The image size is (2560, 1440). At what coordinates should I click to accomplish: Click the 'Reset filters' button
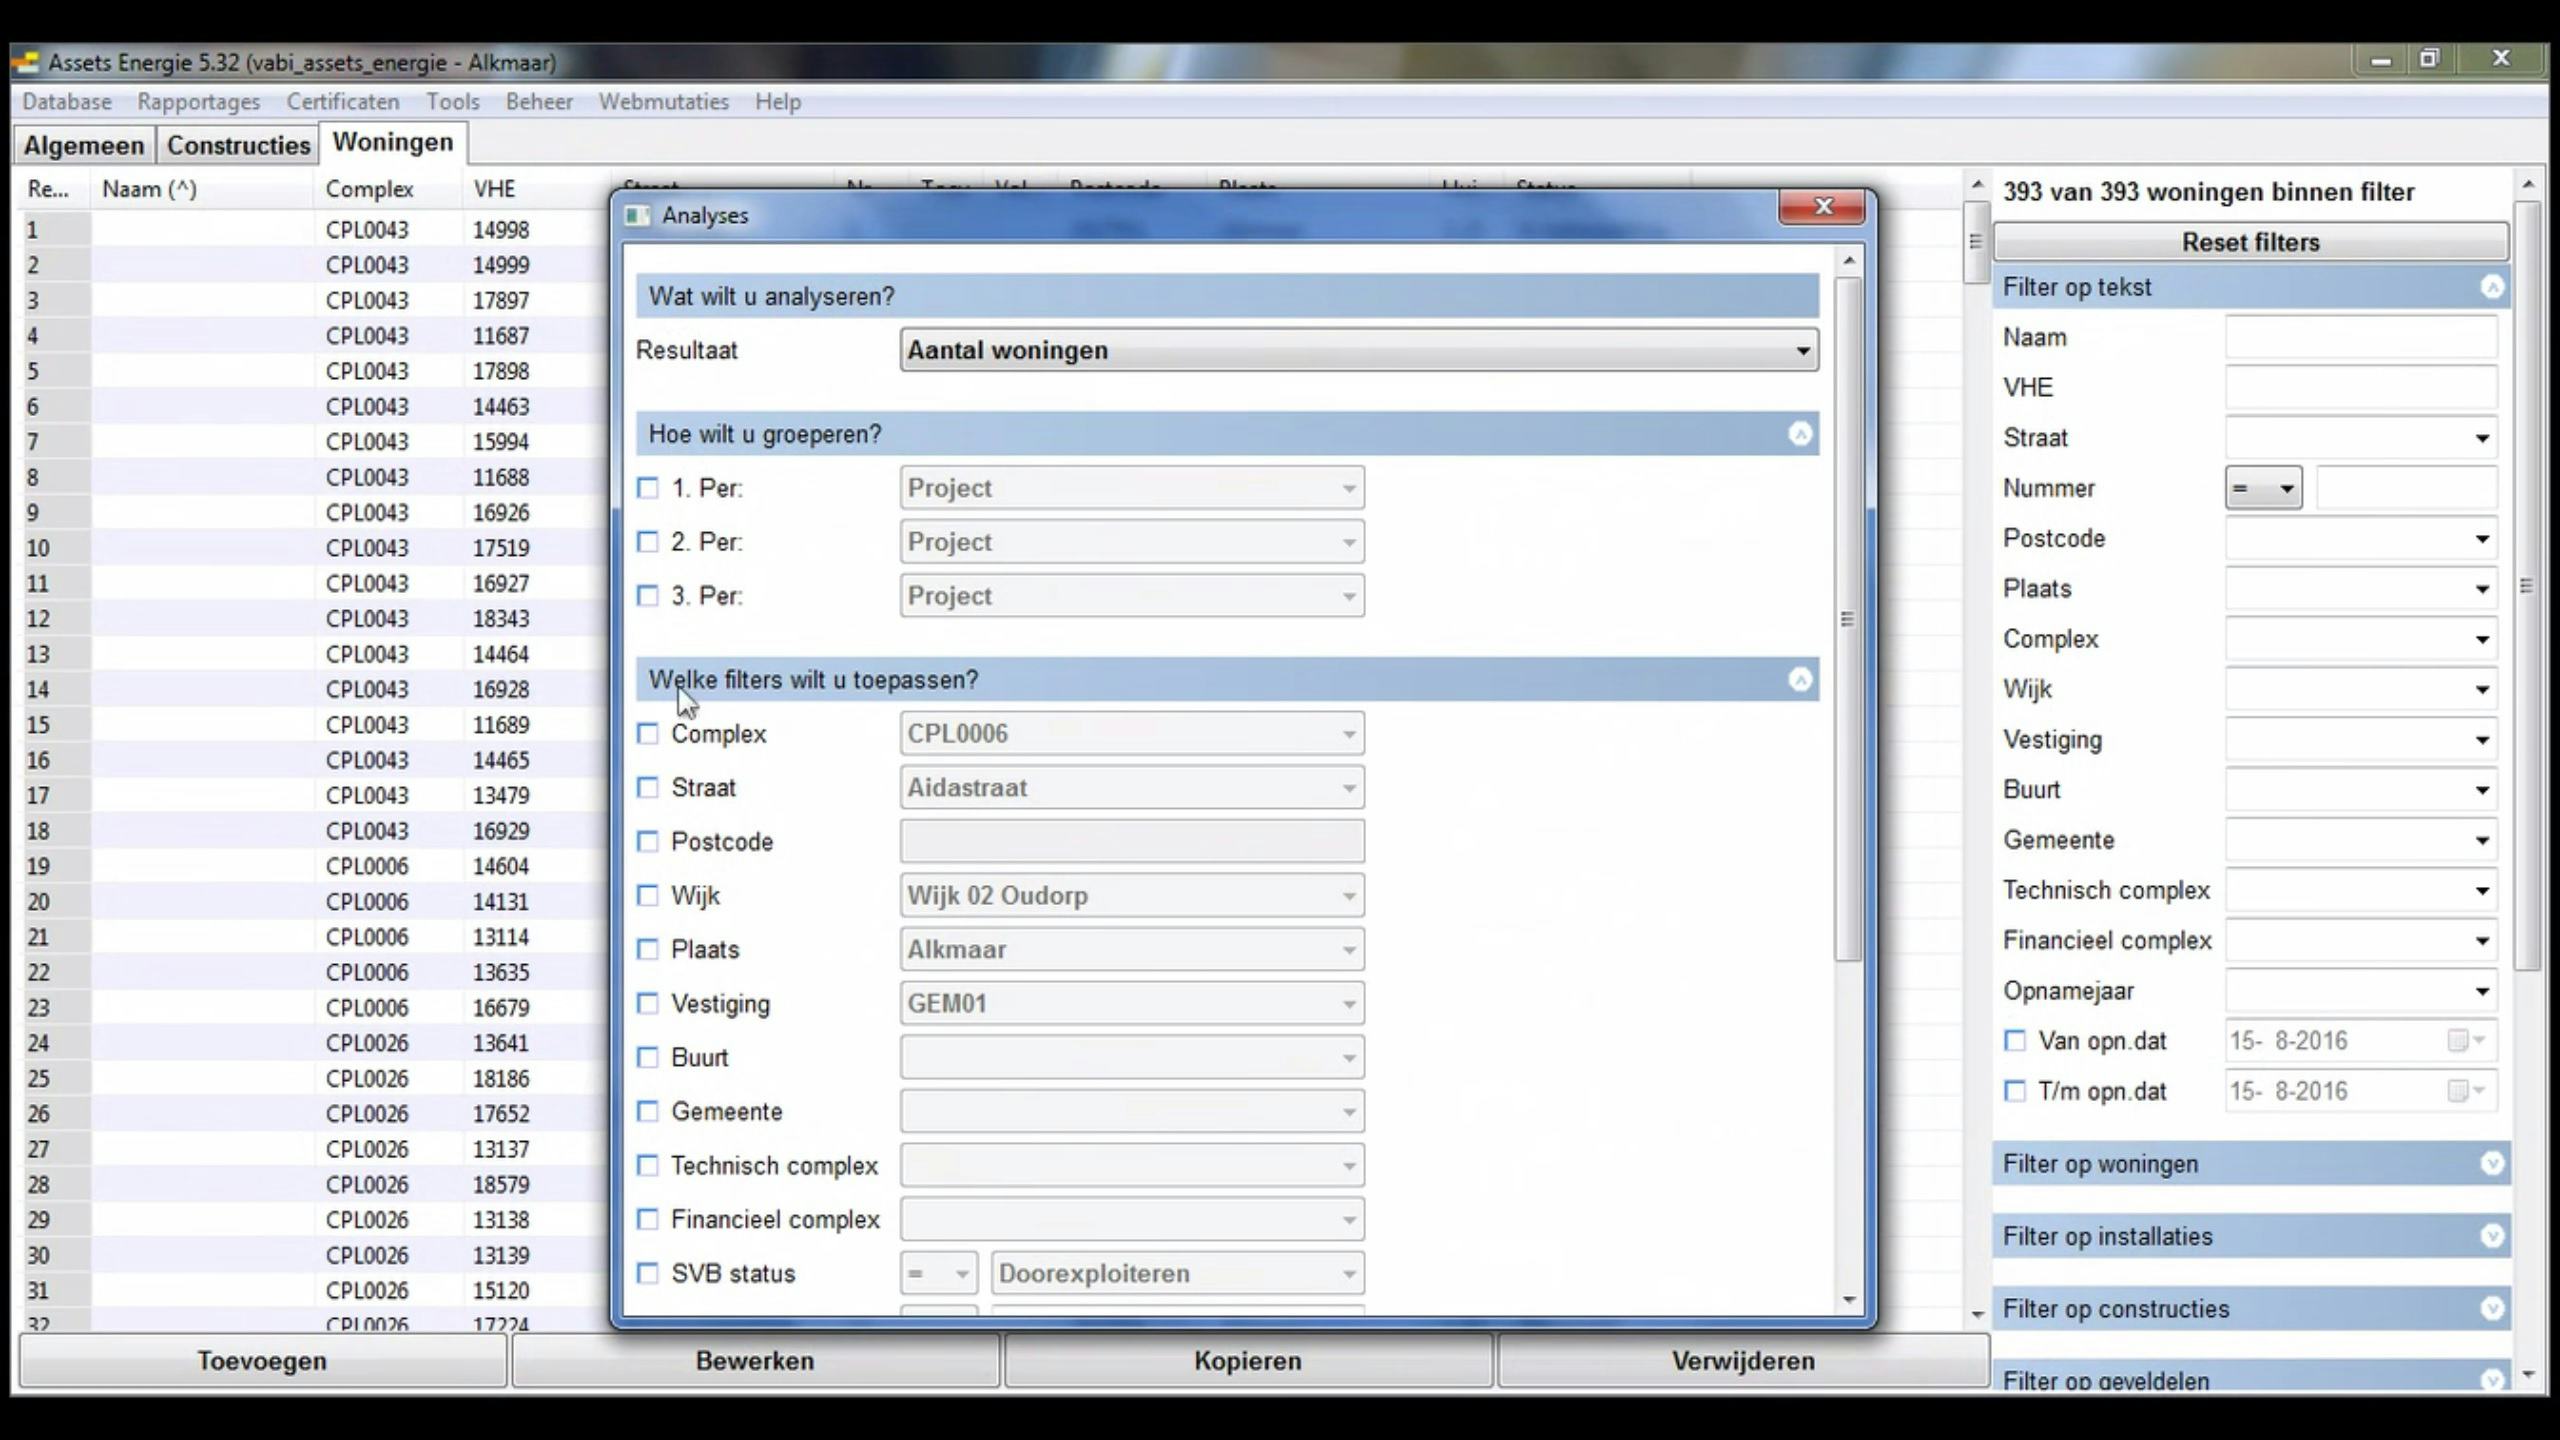click(x=2250, y=242)
